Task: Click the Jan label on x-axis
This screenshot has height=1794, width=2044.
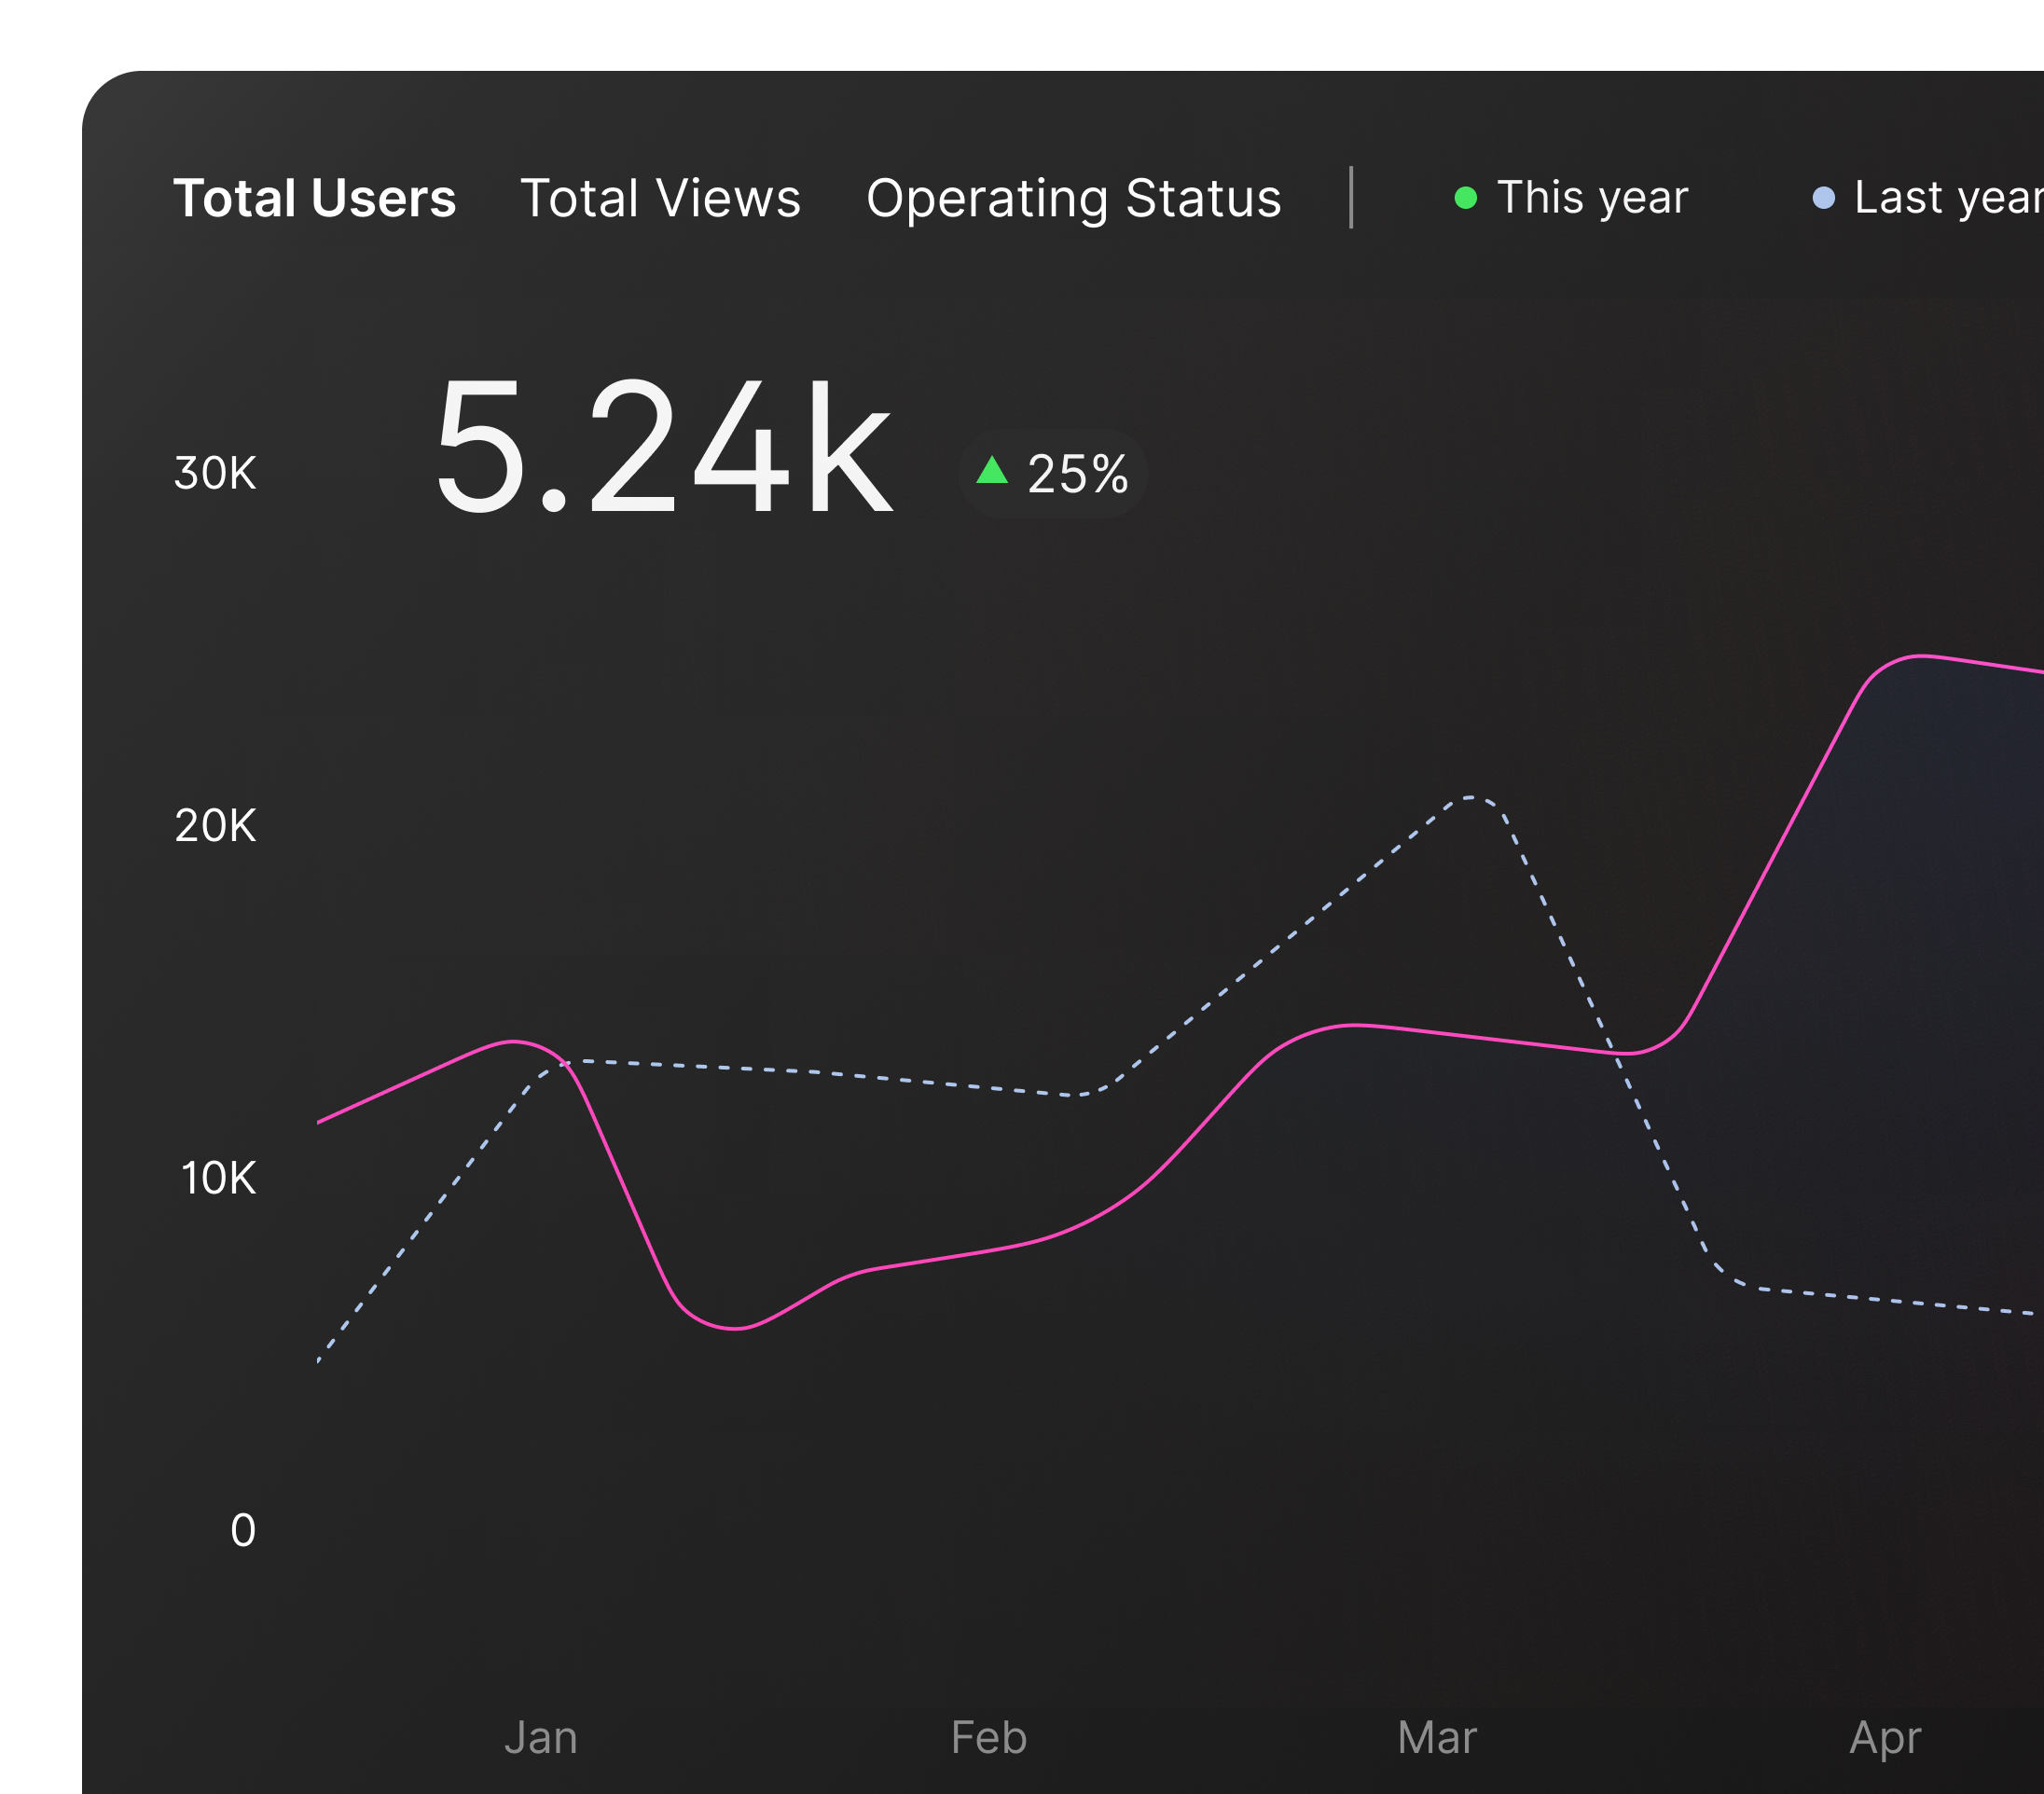Action: pyautogui.click(x=540, y=1737)
